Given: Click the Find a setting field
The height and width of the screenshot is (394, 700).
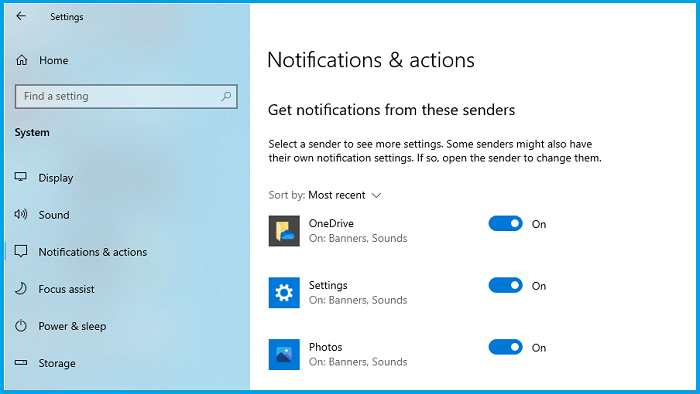Looking at the screenshot, I should [126, 96].
